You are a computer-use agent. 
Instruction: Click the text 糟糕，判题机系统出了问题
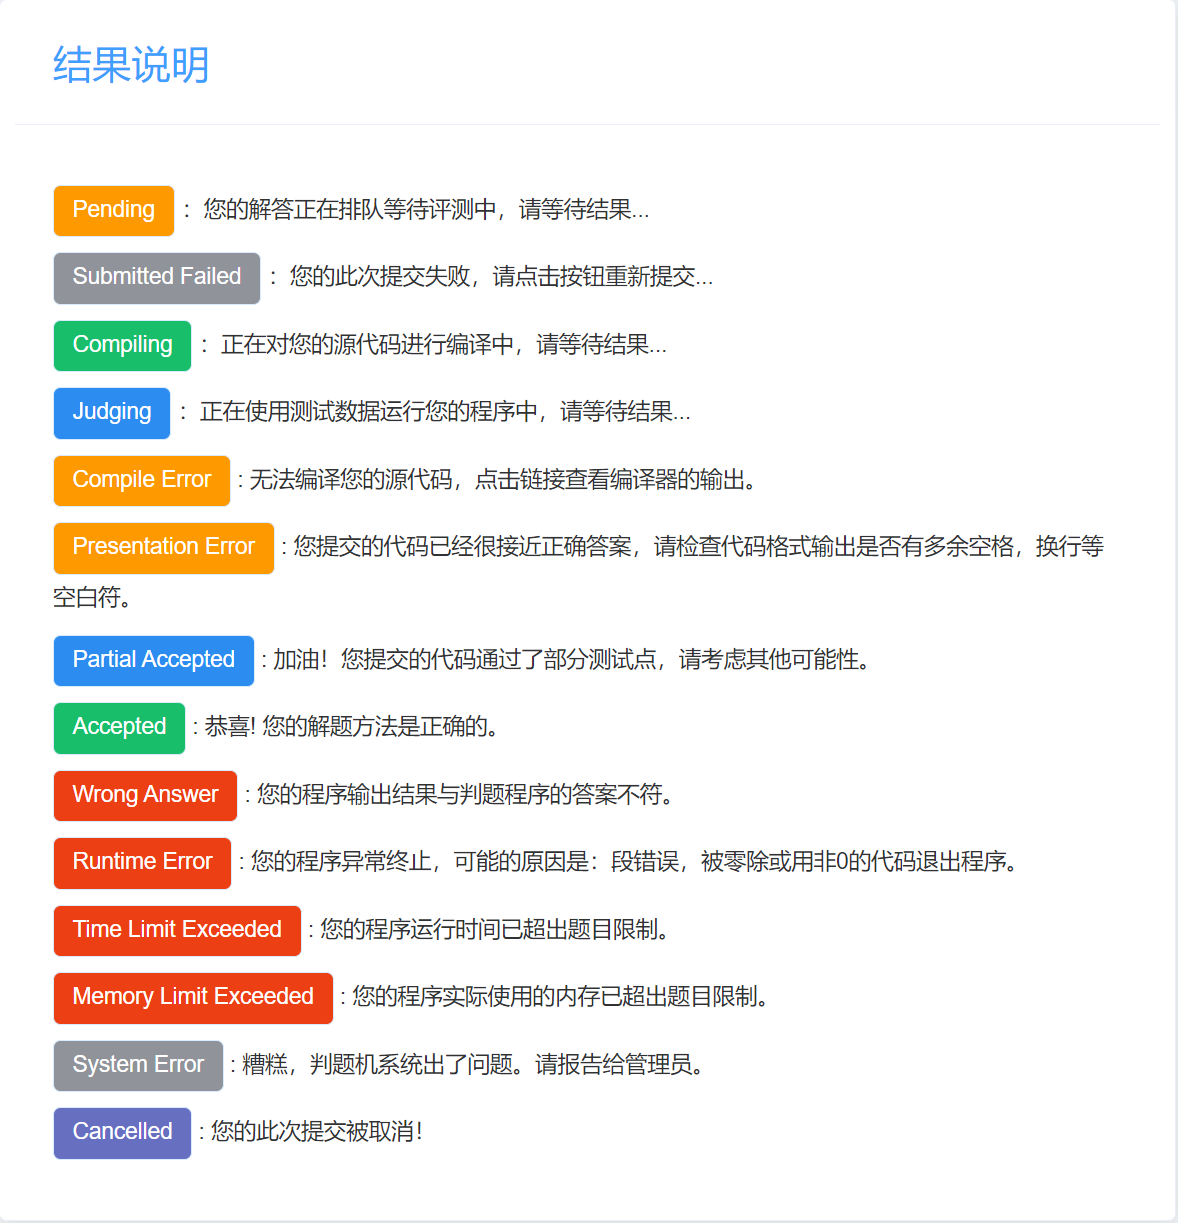(x=378, y=1065)
